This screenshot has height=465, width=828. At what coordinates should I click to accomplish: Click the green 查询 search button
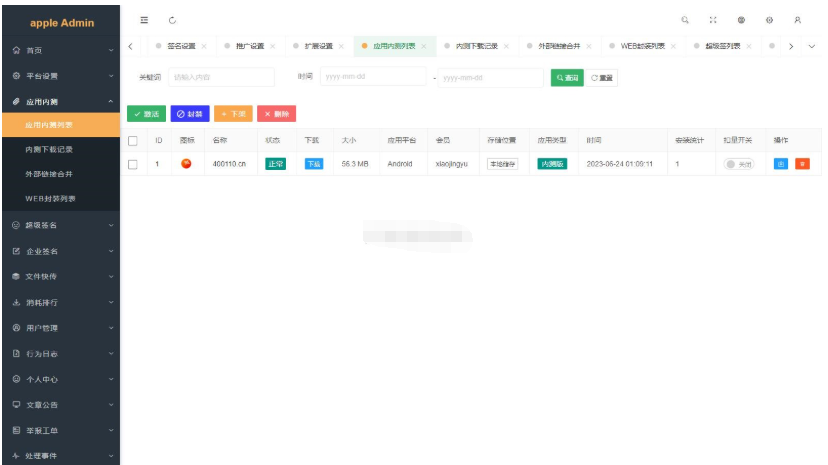coord(567,78)
